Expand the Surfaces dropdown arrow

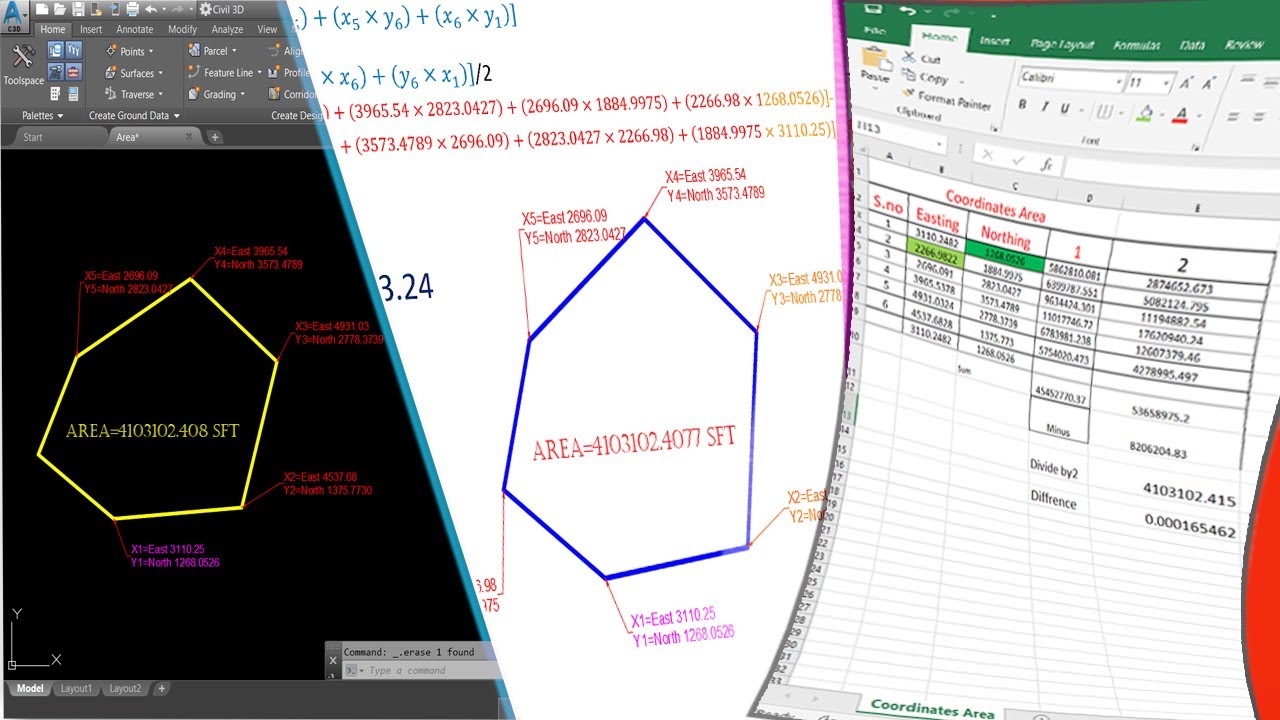160,73
